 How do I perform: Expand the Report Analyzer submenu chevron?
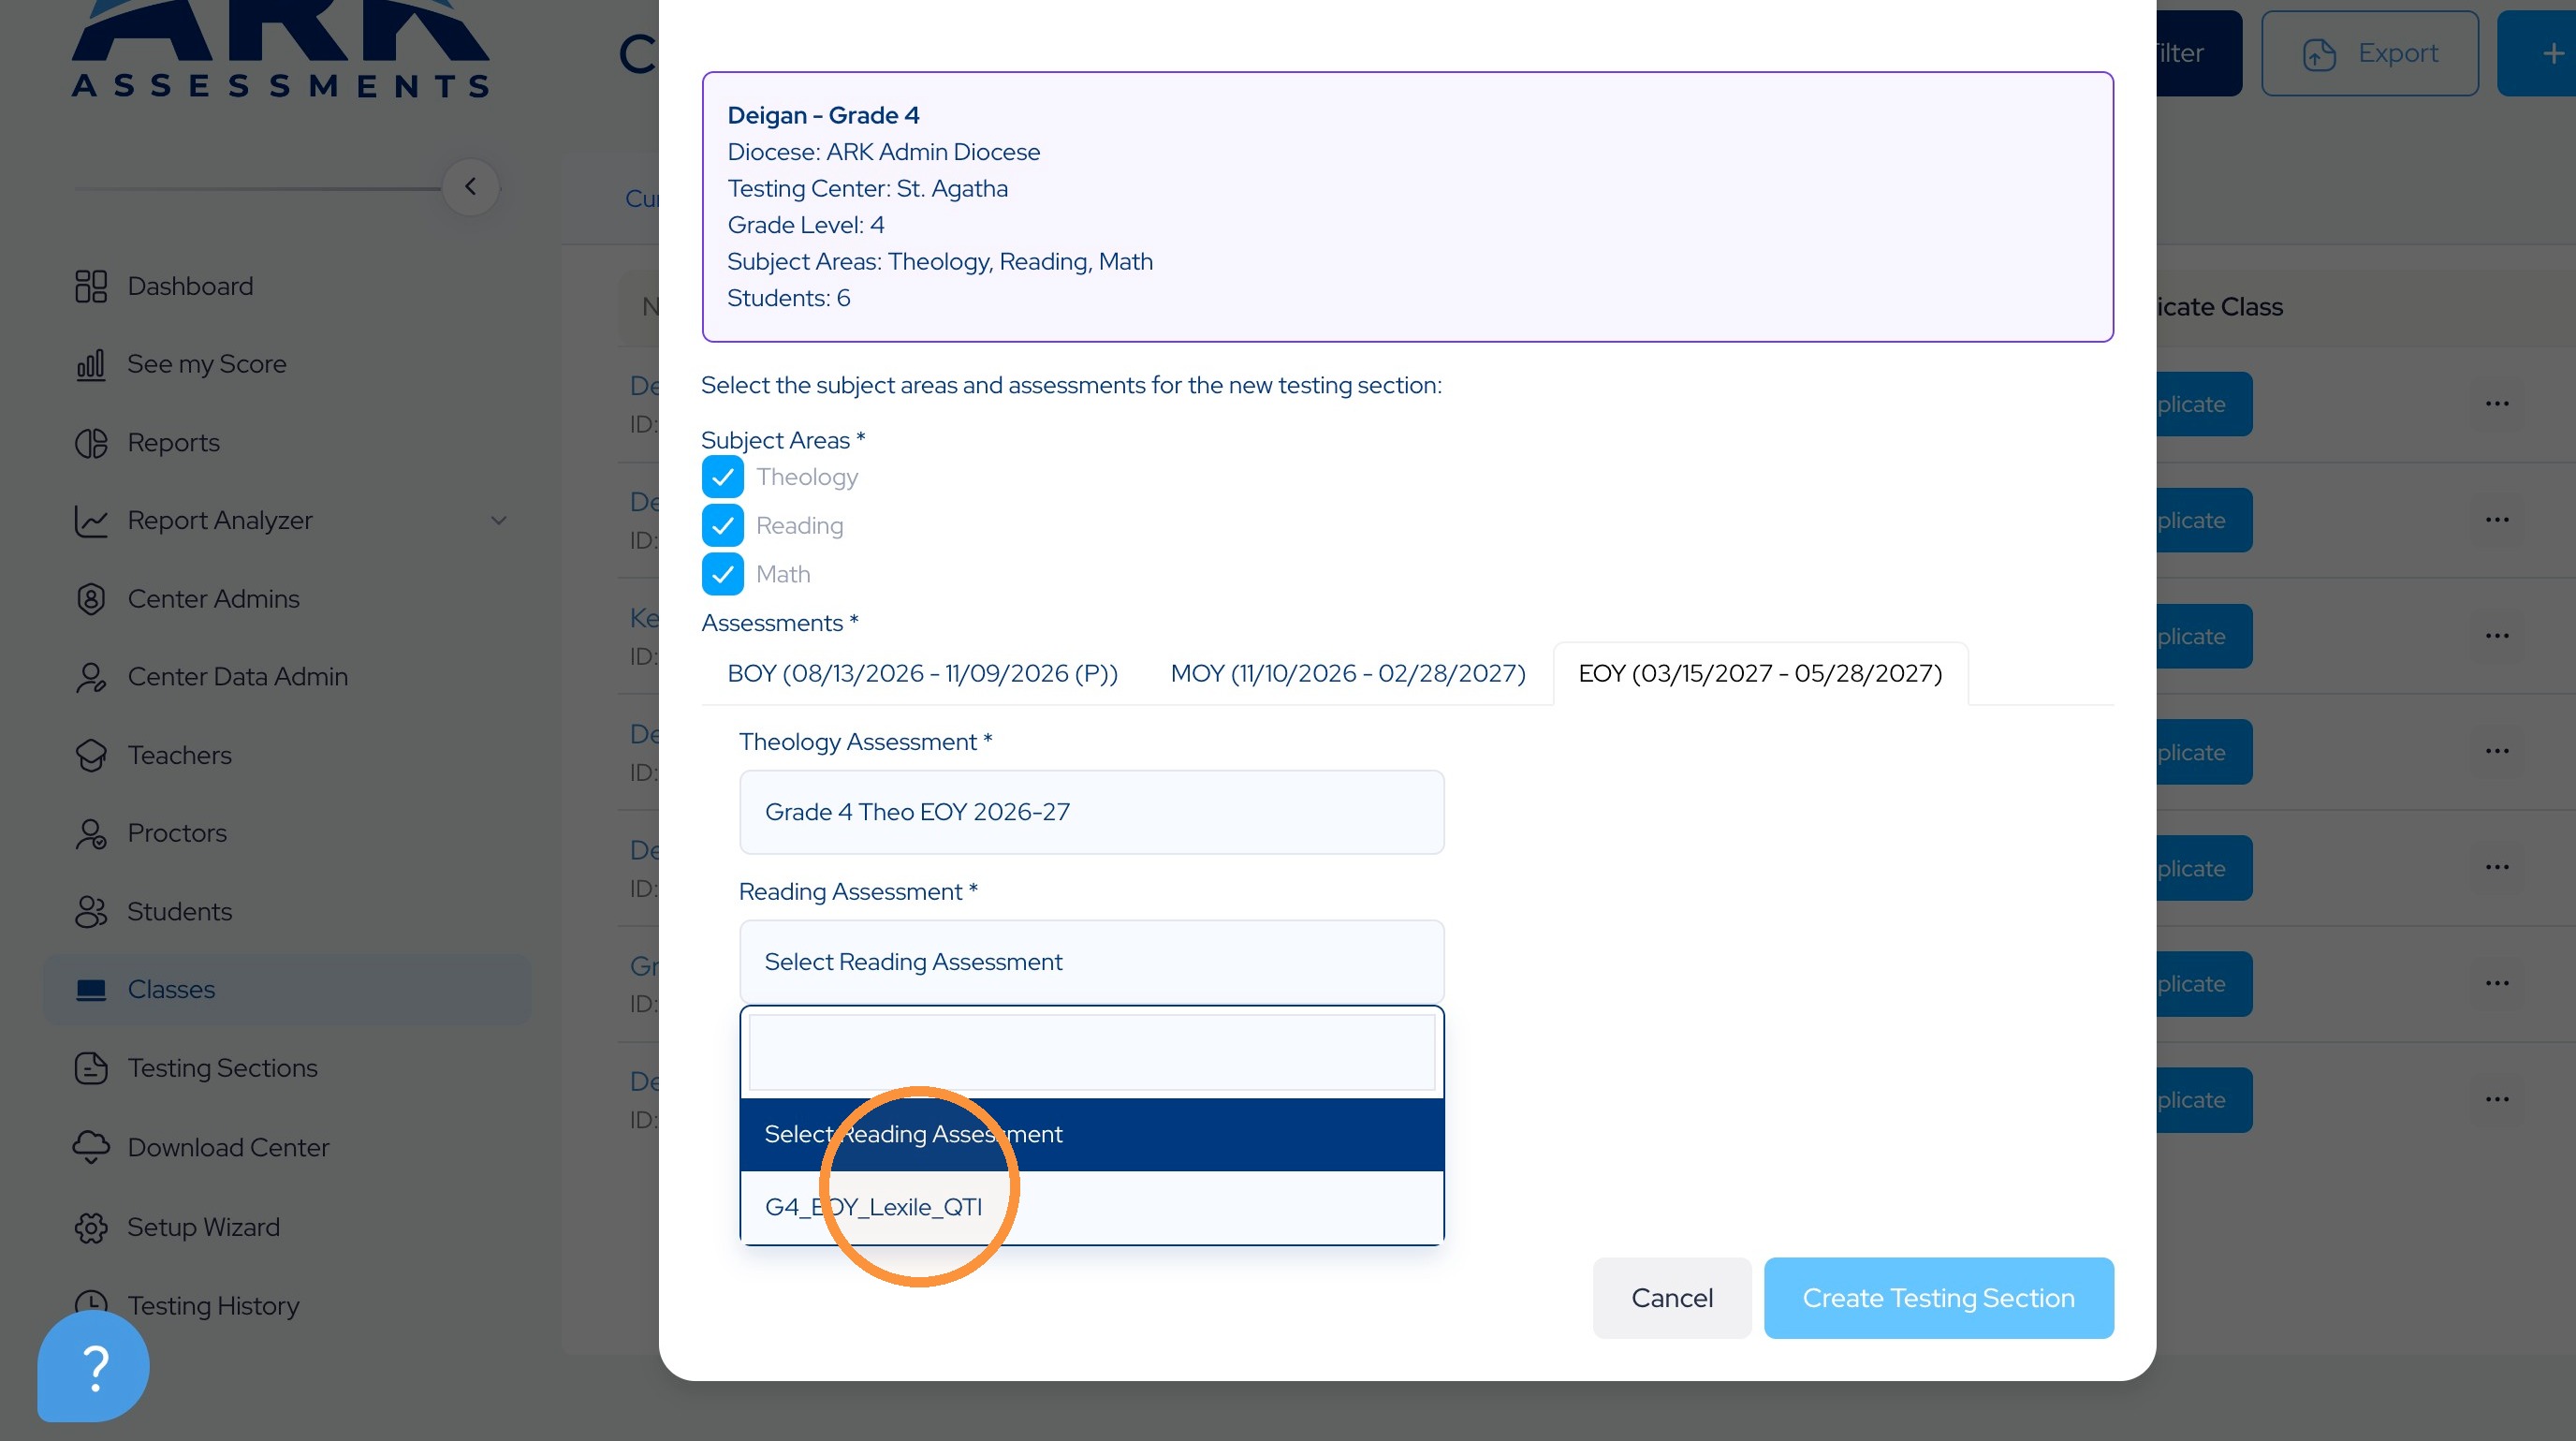[x=498, y=521]
